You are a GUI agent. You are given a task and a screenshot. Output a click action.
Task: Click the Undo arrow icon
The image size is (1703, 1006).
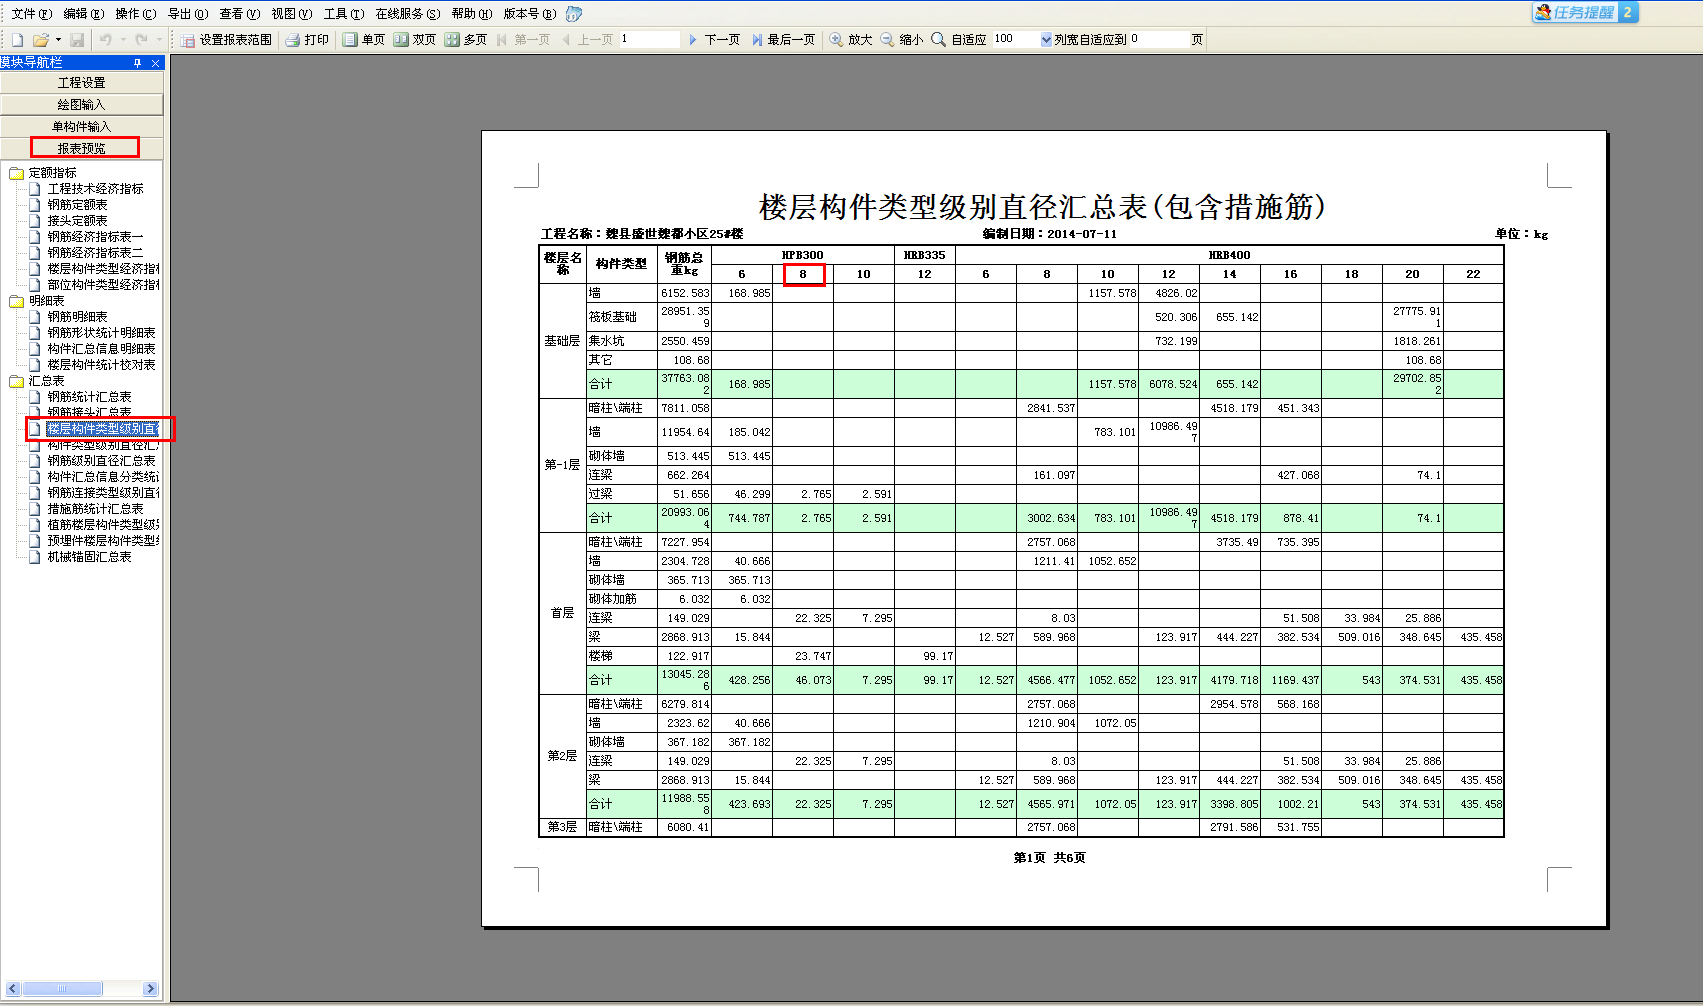[106, 40]
